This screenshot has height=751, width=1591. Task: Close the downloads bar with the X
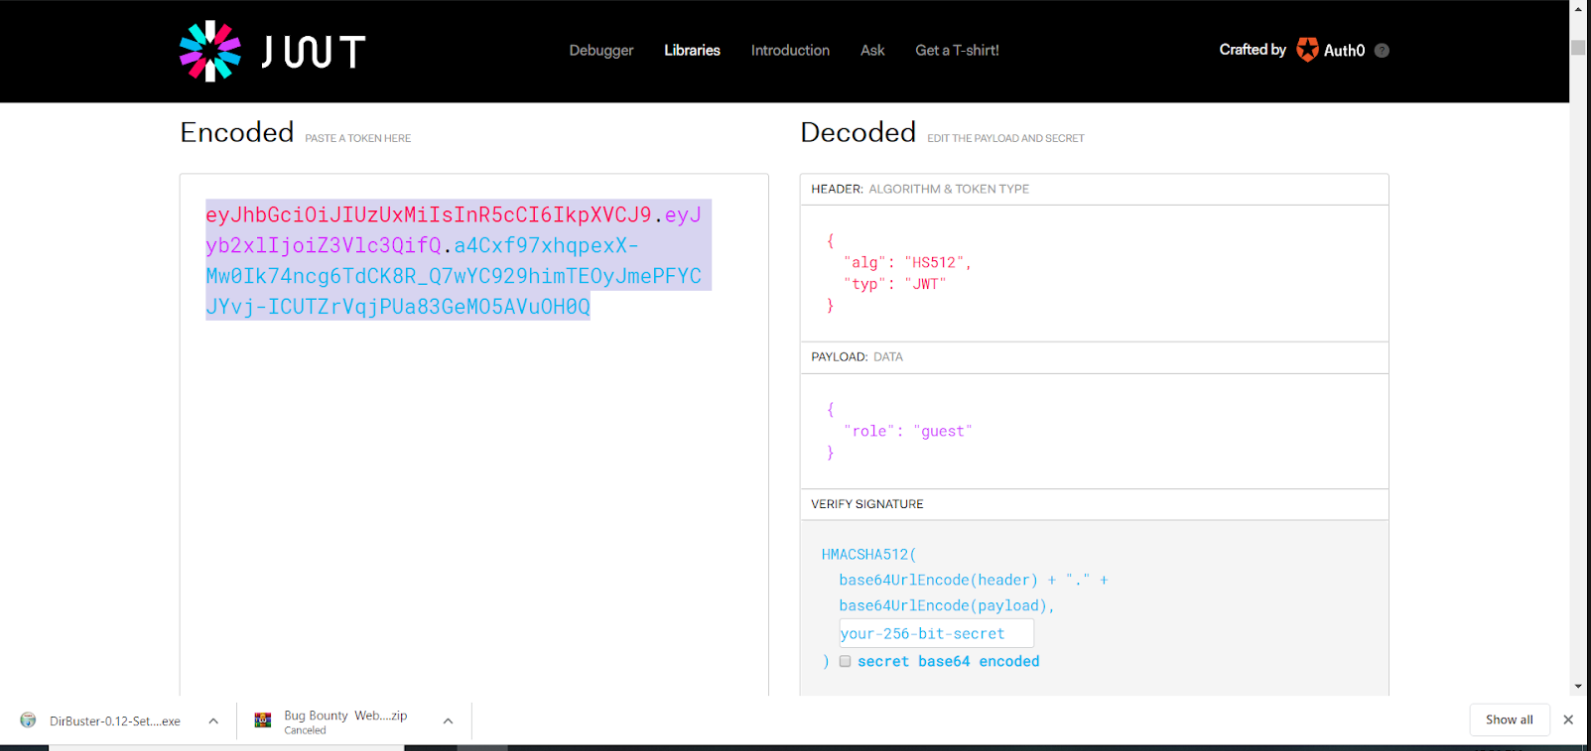coord(1568,720)
